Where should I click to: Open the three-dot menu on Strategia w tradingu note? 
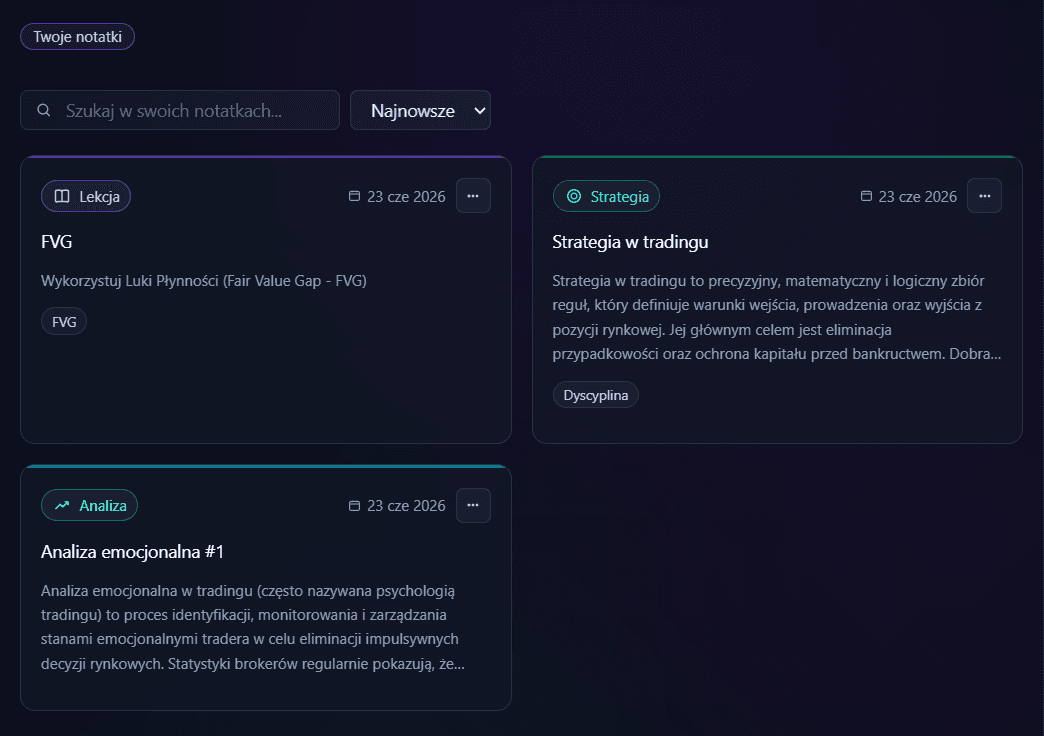pyautogui.click(x=985, y=196)
